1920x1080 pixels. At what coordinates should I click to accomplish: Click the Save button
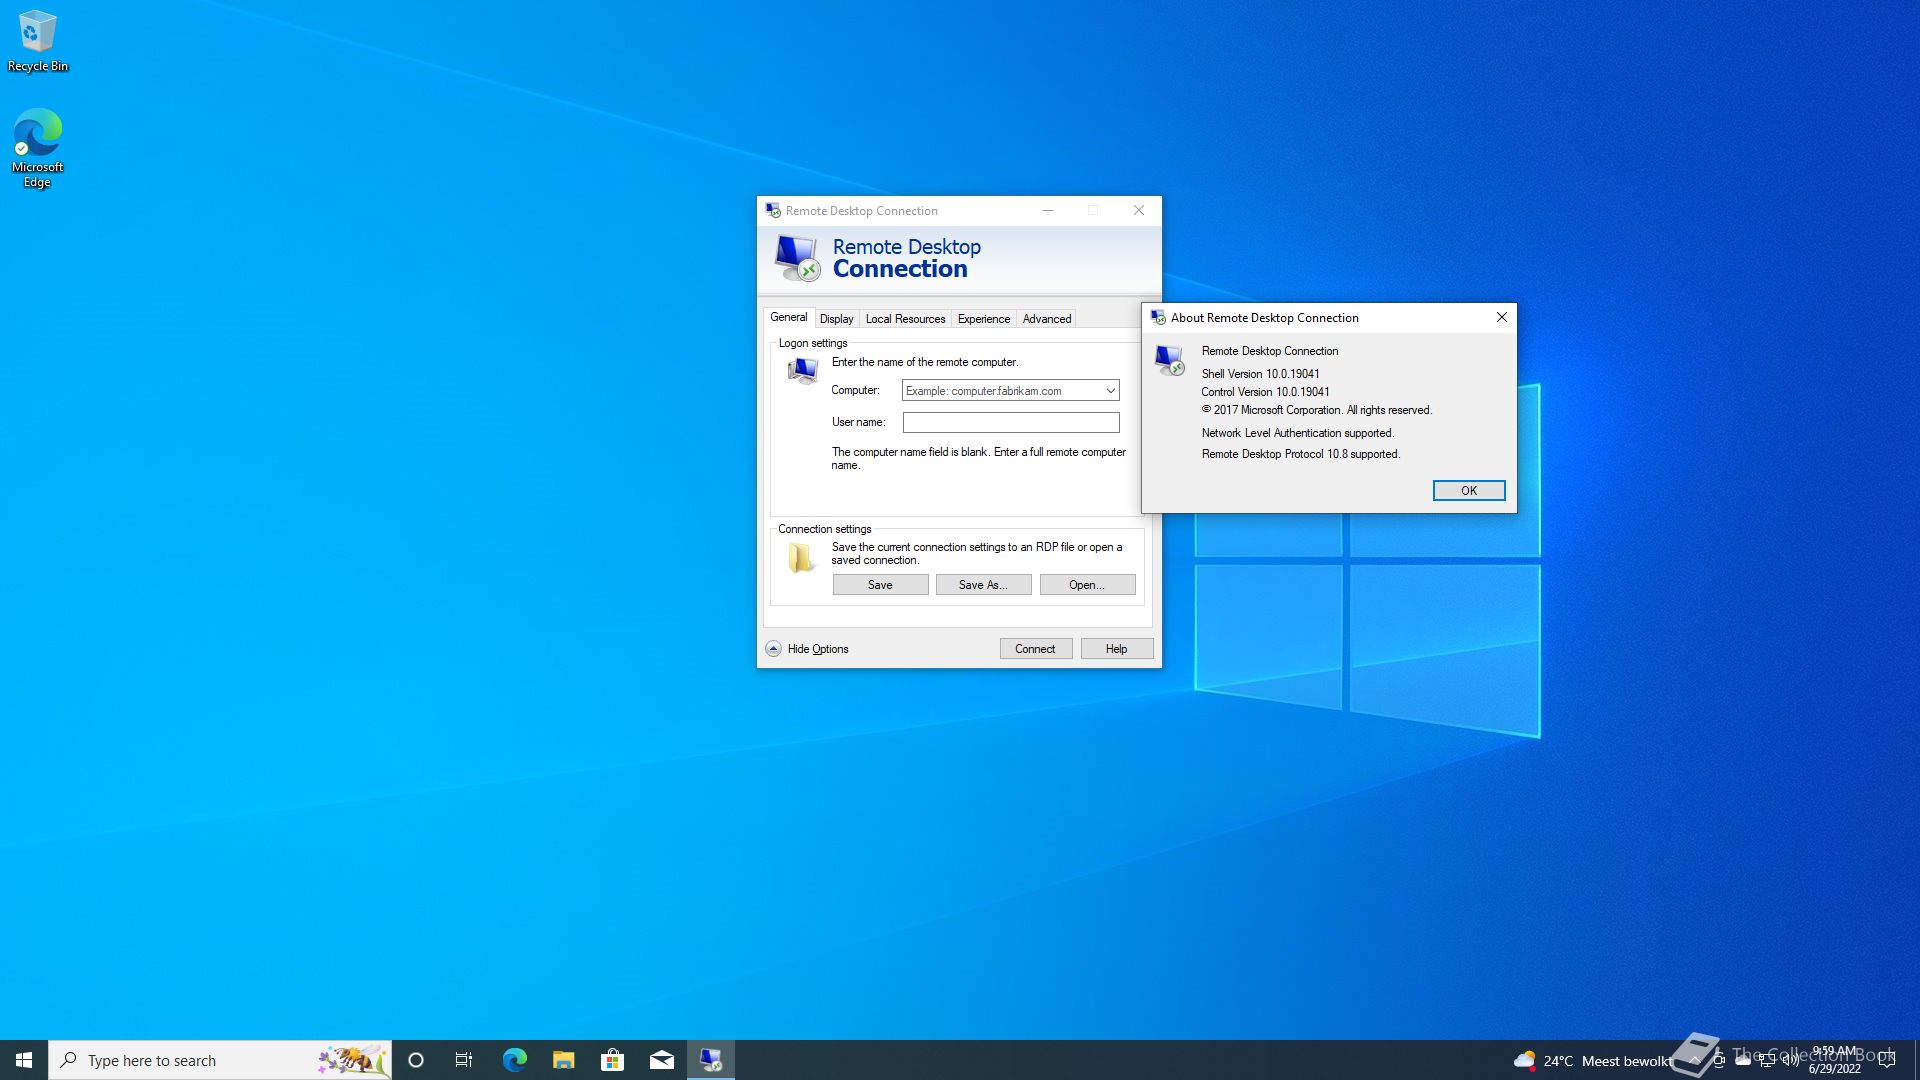click(x=880, y=585)
